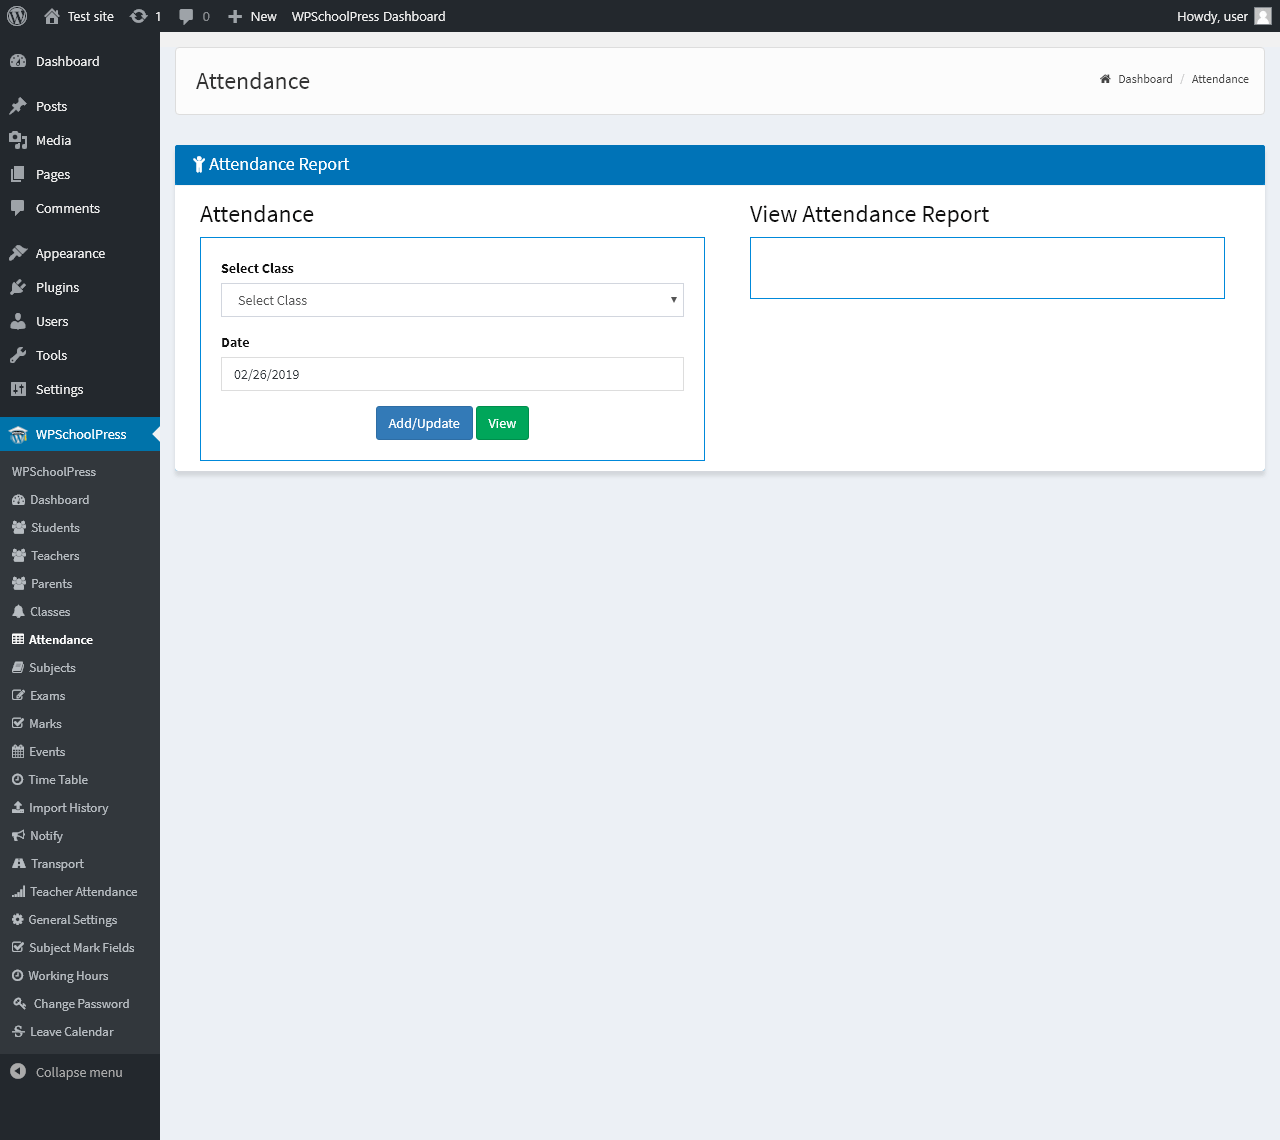Image resolution: width=1280 pixels, height=1140 pixels.
Task: Expand the Select Class dropdown
Action: [452, 300]
